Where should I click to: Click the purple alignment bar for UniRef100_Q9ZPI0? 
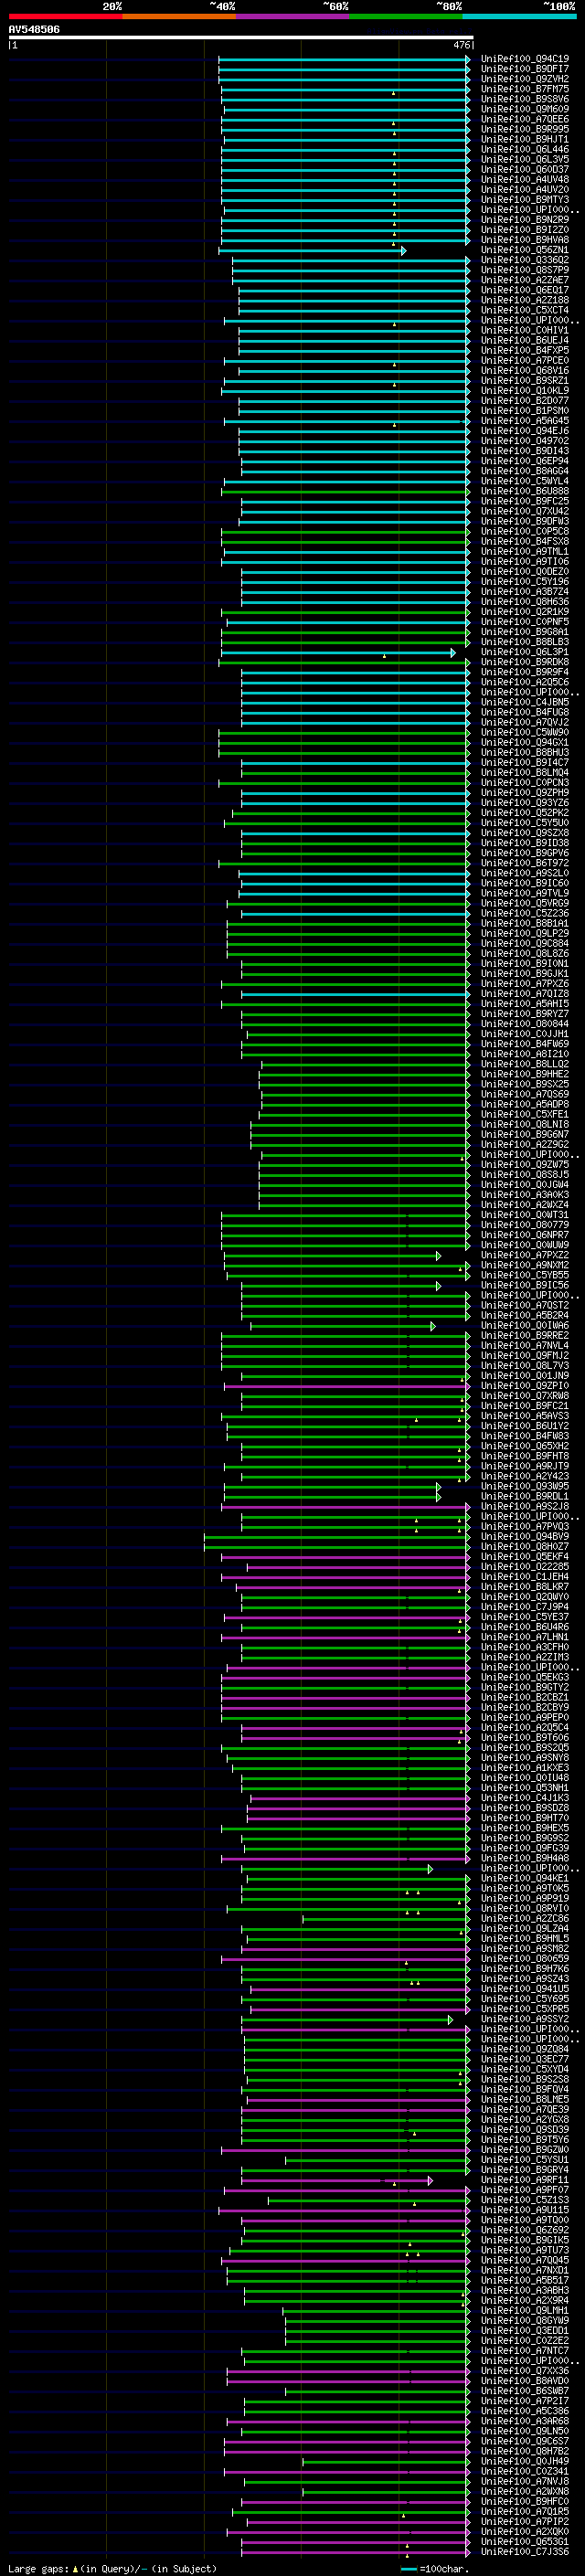tap(347, 1386)
